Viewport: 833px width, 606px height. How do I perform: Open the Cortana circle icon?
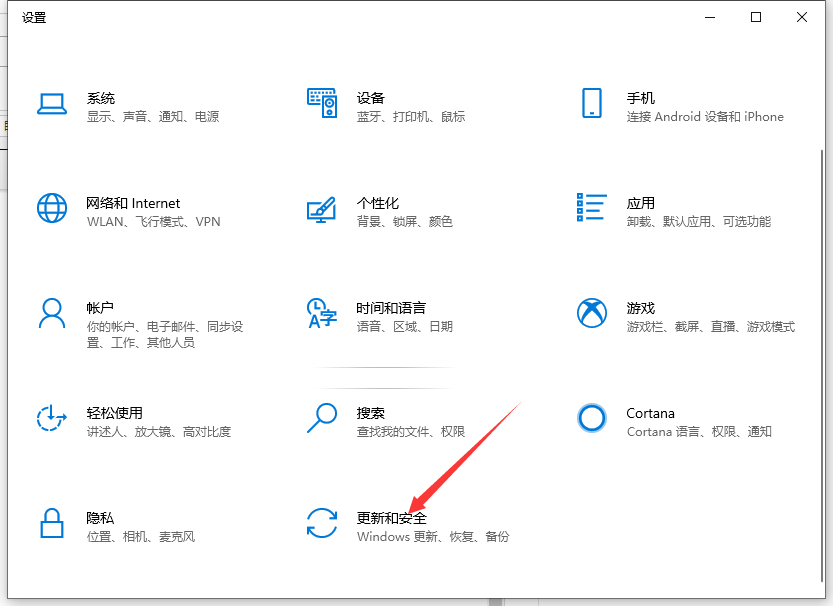pos(591,418)
